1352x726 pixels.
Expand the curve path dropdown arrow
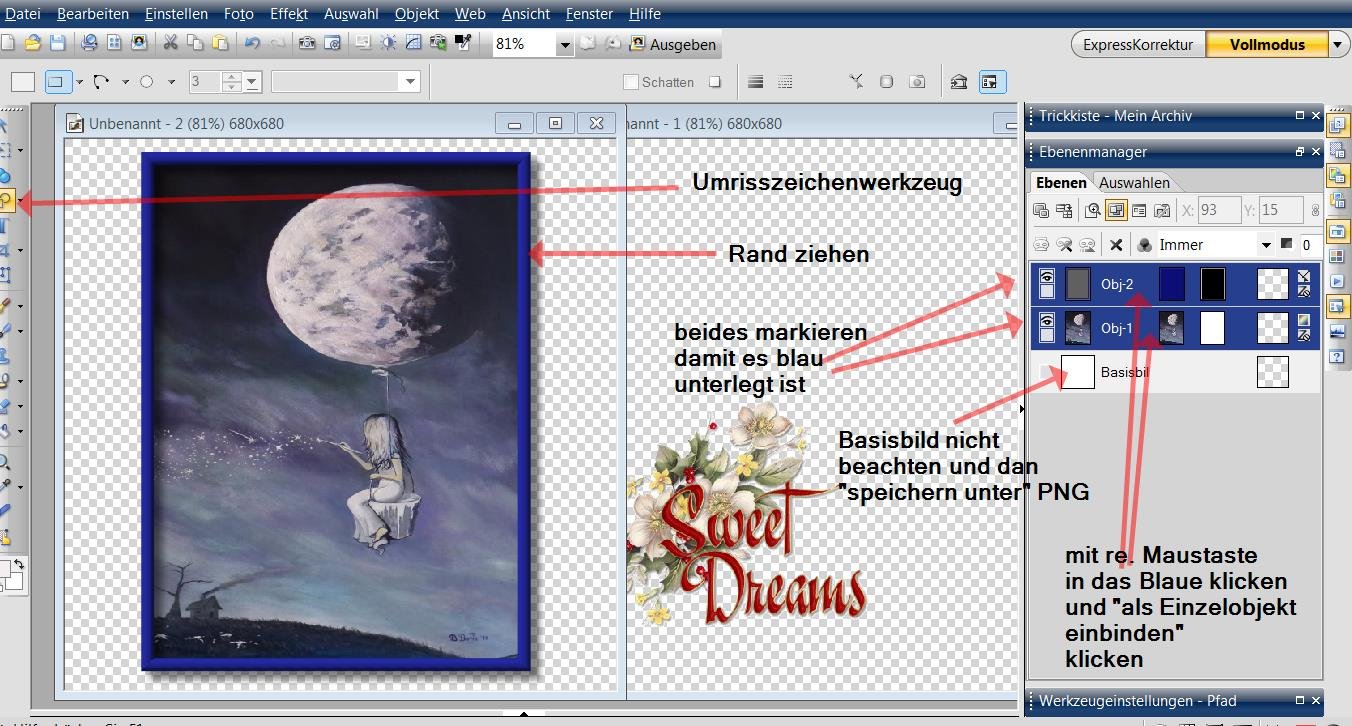[x=125, y=82]
